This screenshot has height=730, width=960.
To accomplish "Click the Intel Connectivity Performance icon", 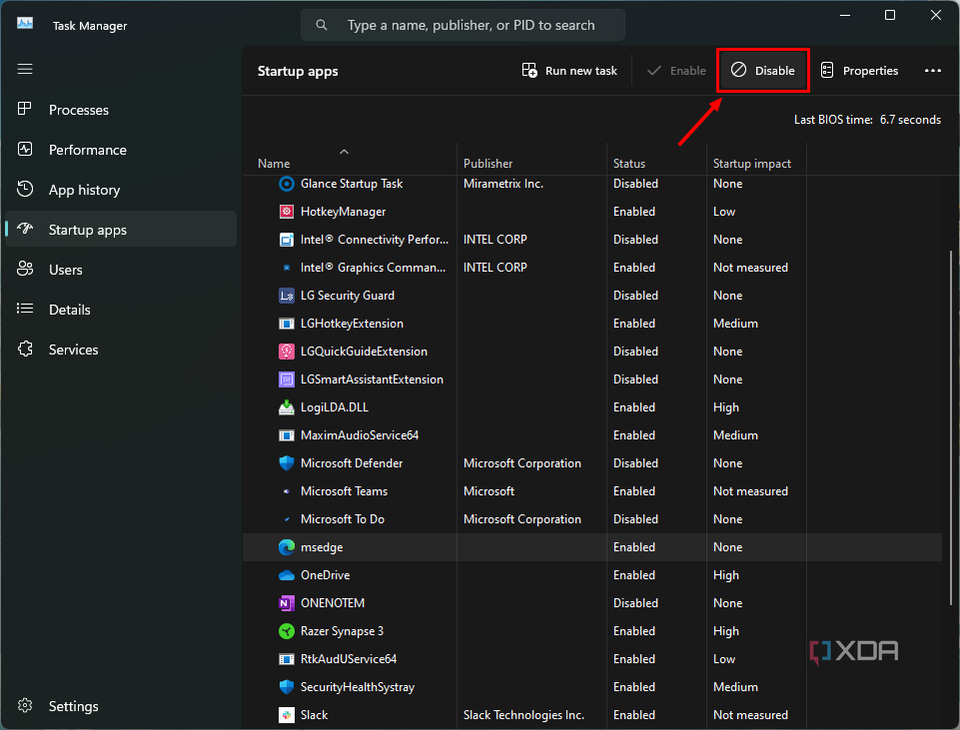I will coord(287,239).
